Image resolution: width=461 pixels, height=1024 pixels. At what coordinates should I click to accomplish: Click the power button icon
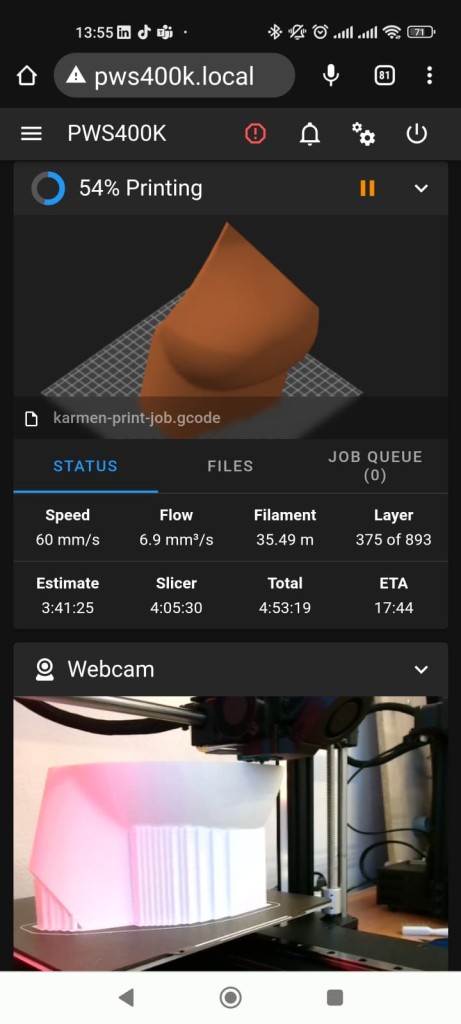click(x=417, y=134)
